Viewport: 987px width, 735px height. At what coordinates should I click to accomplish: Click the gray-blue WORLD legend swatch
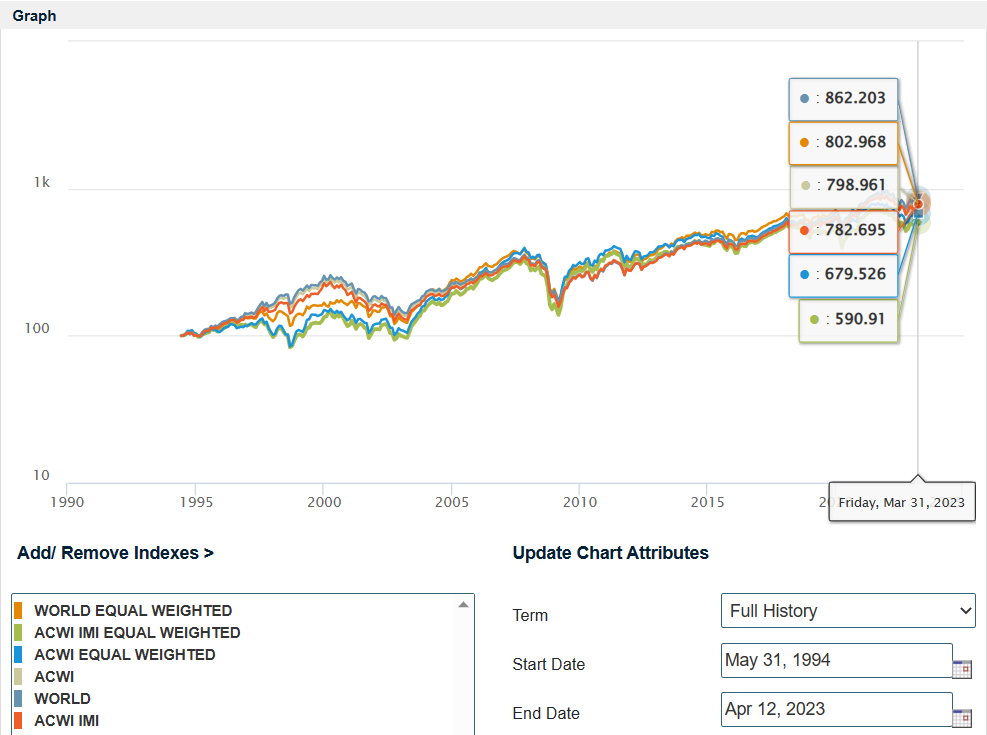point(19,699)
